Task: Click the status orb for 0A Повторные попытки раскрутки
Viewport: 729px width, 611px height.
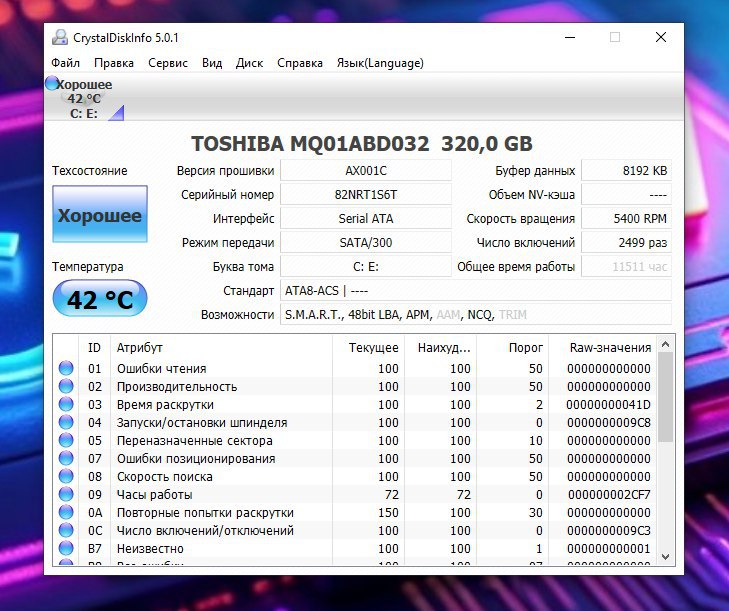Action: pyautogui.click(x=66, y=512)
